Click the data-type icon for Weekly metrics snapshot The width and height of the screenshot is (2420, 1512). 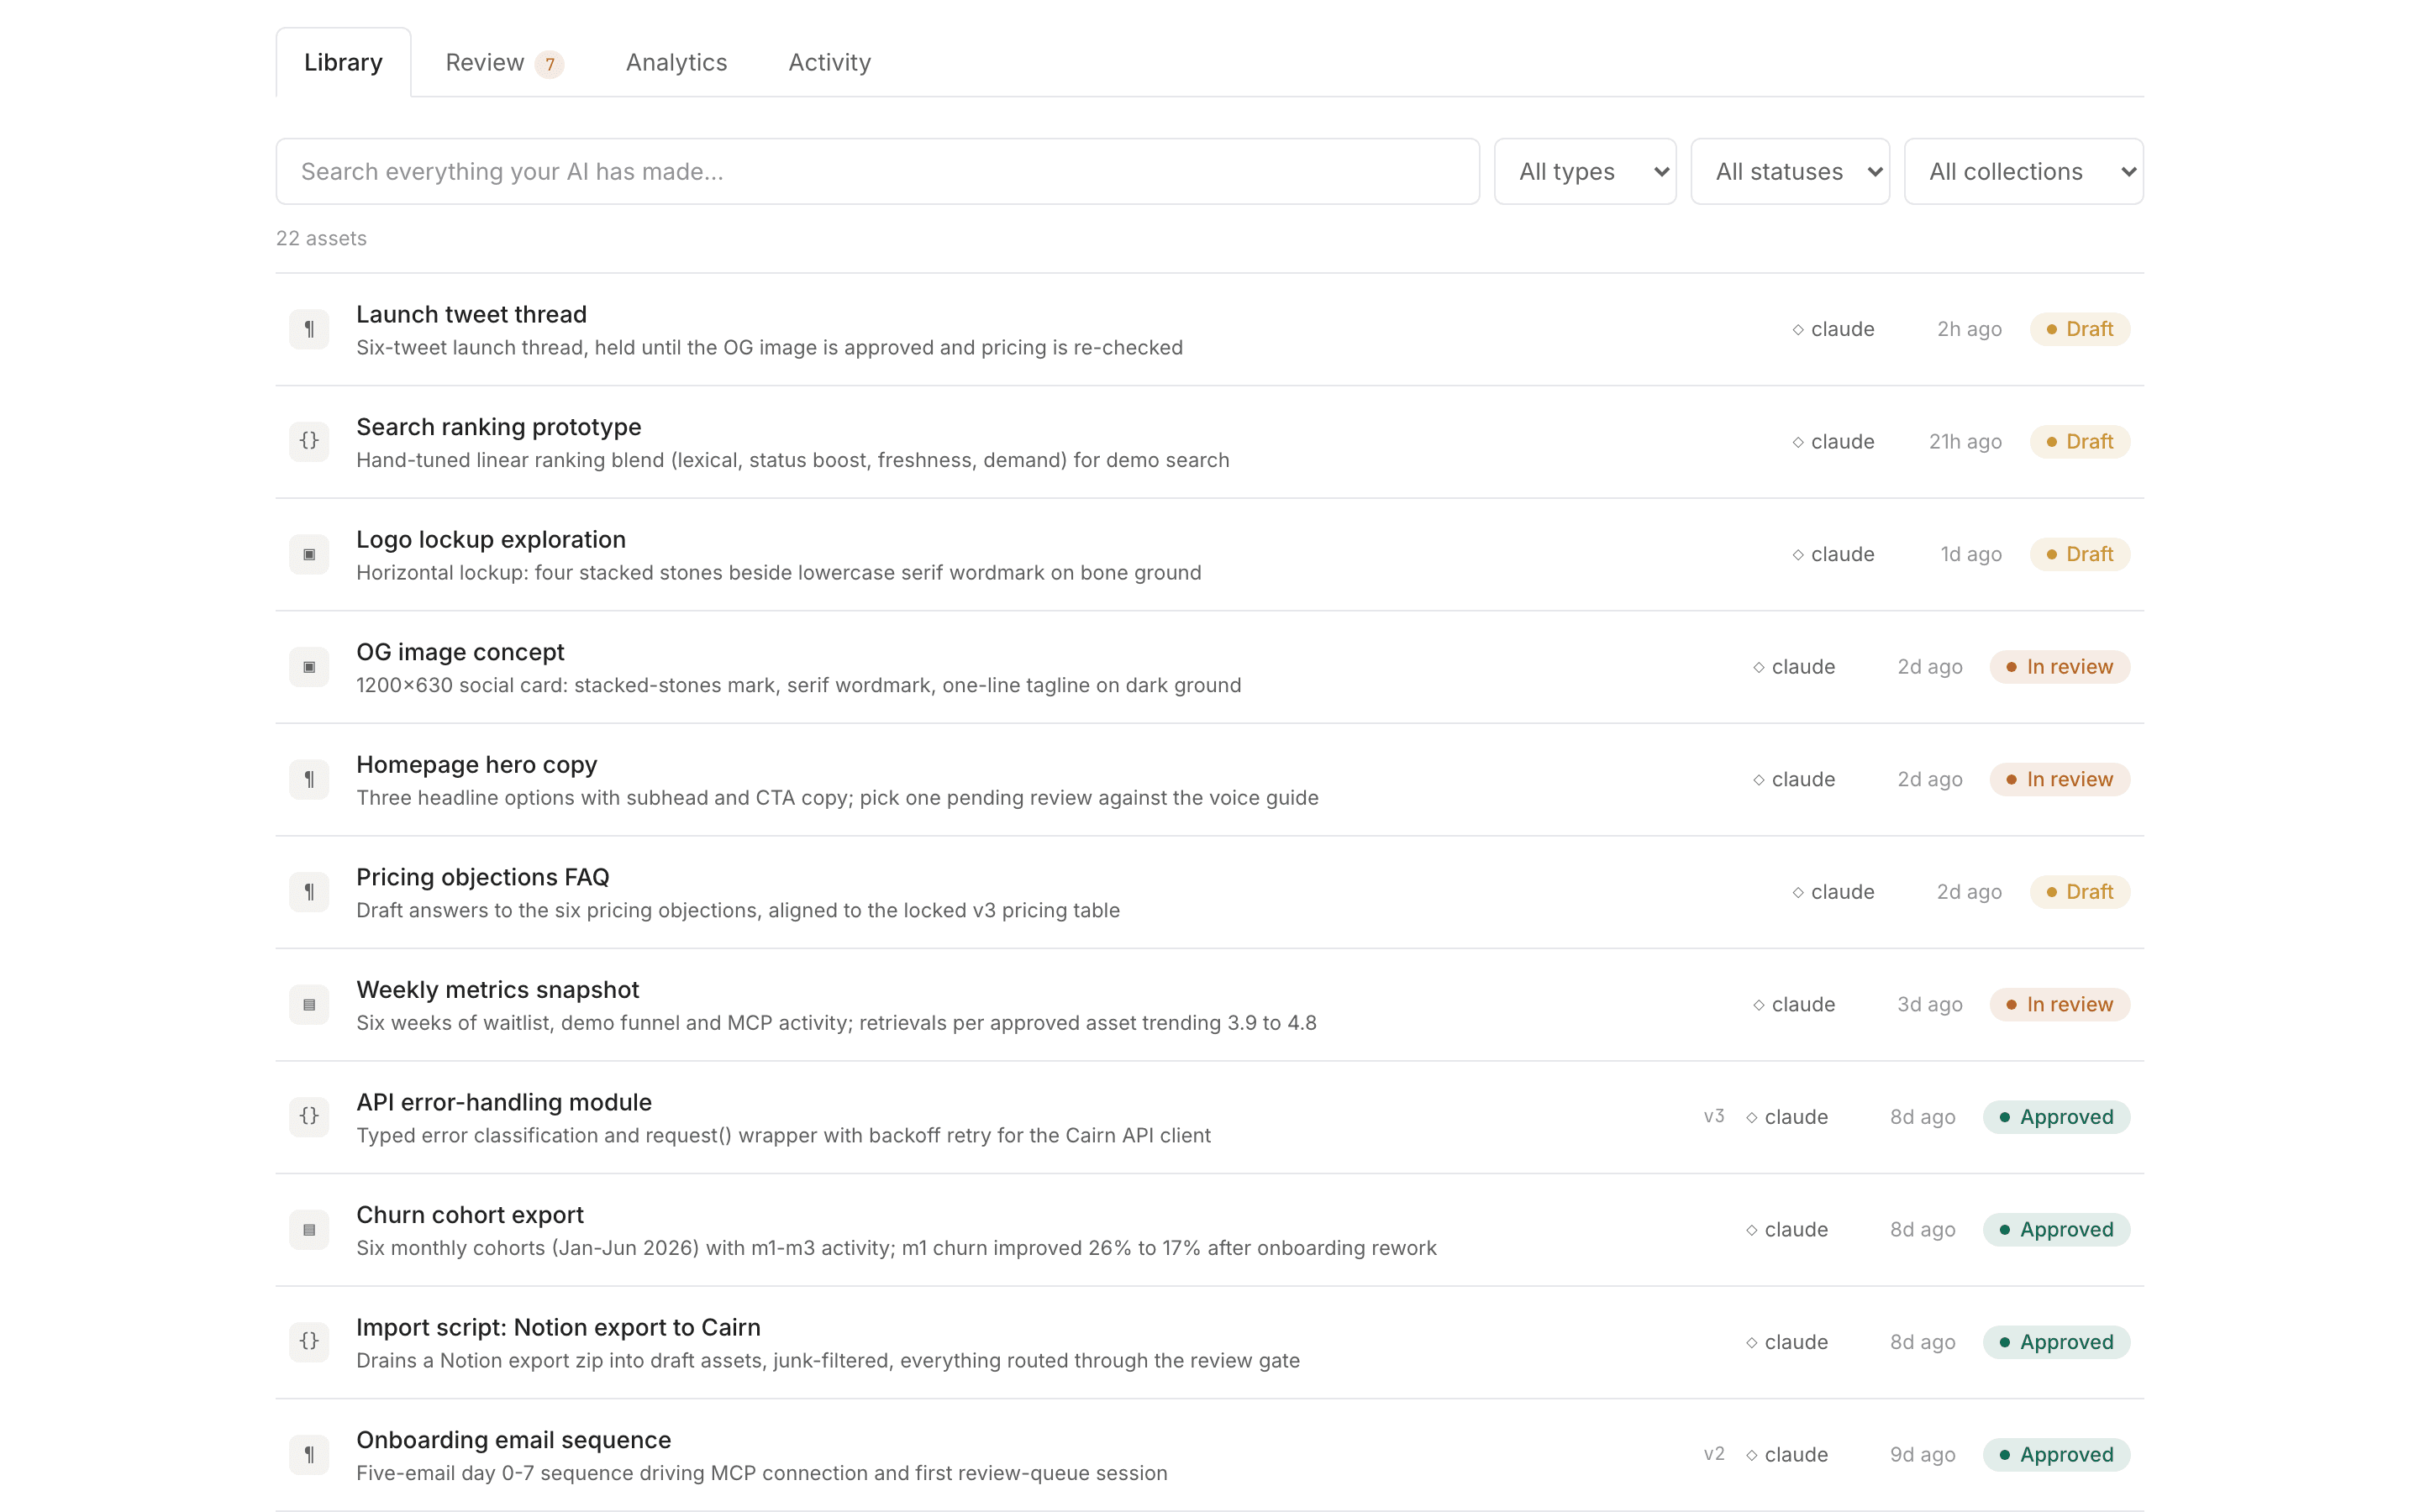click(x=309, y=1004)
